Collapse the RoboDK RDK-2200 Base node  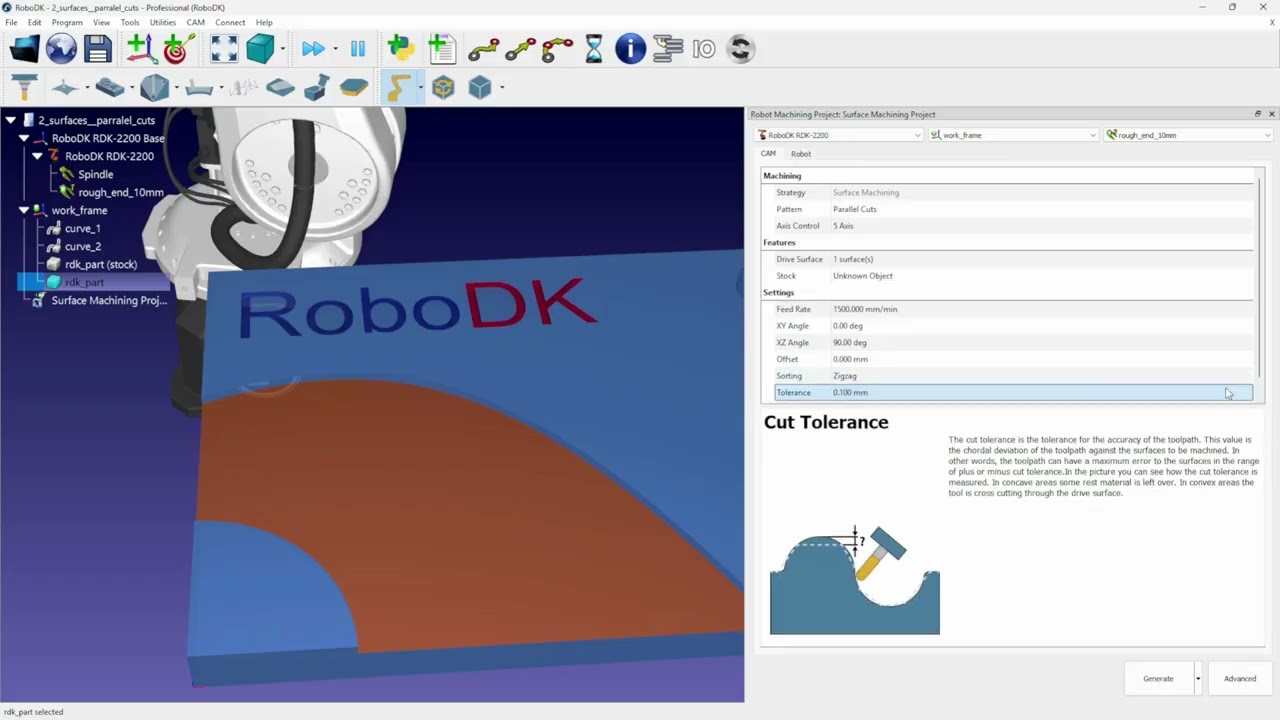click(x=23, y=138)
